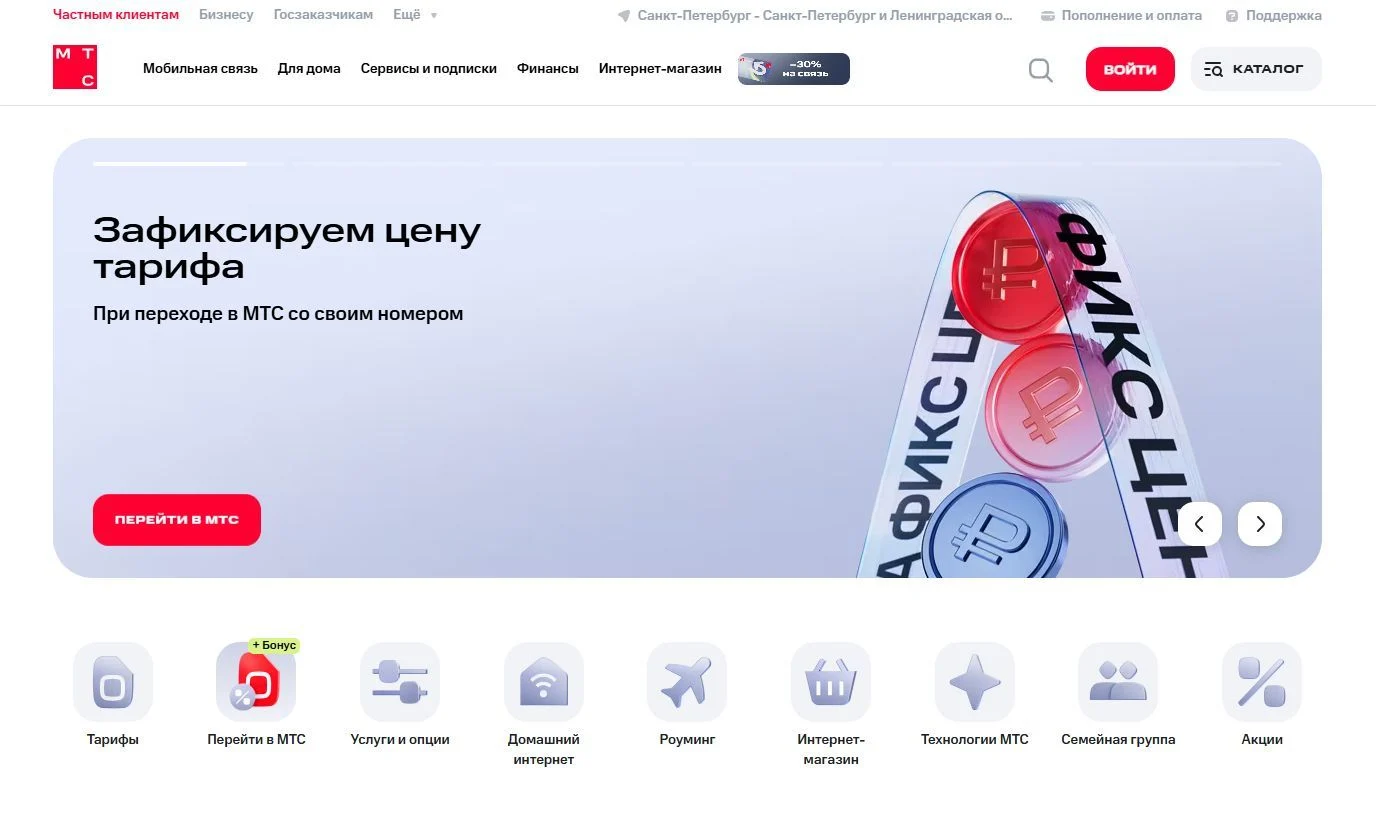
Task: Click the Семейная группа text label
Action: [x=1118, y=740]
